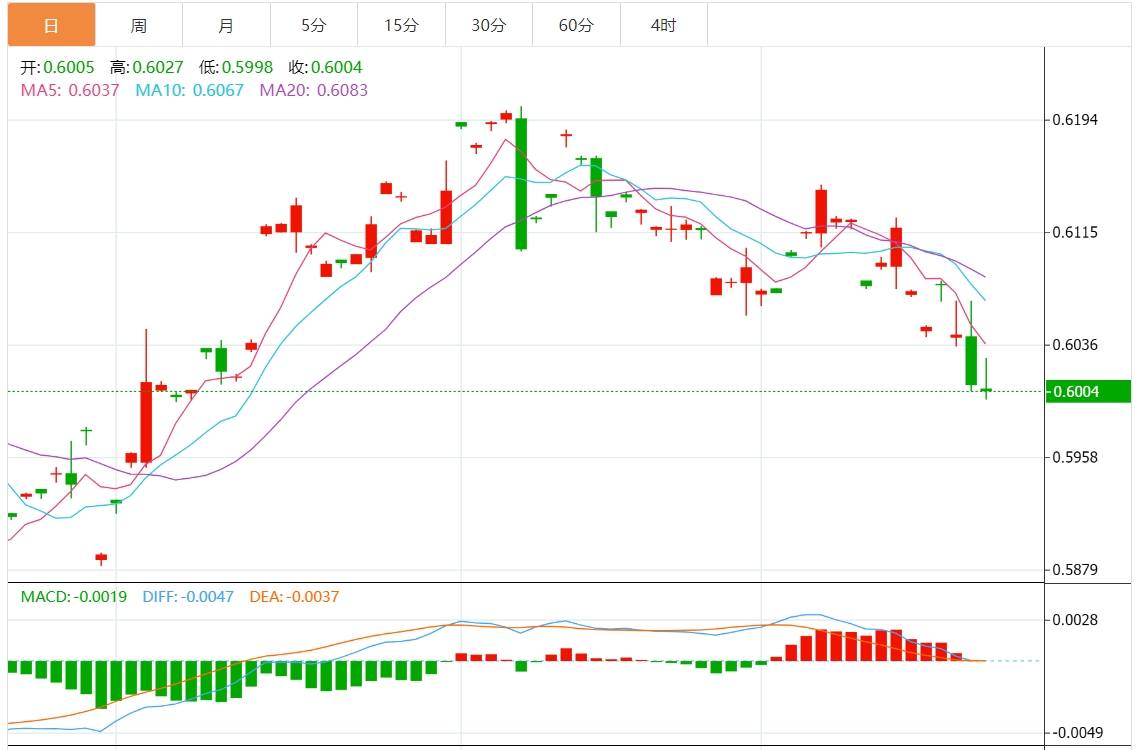Select the DIFF: -0.0047 indicator label
Image resolution: width=1142 pixels, height=750 pixels.
188,597
